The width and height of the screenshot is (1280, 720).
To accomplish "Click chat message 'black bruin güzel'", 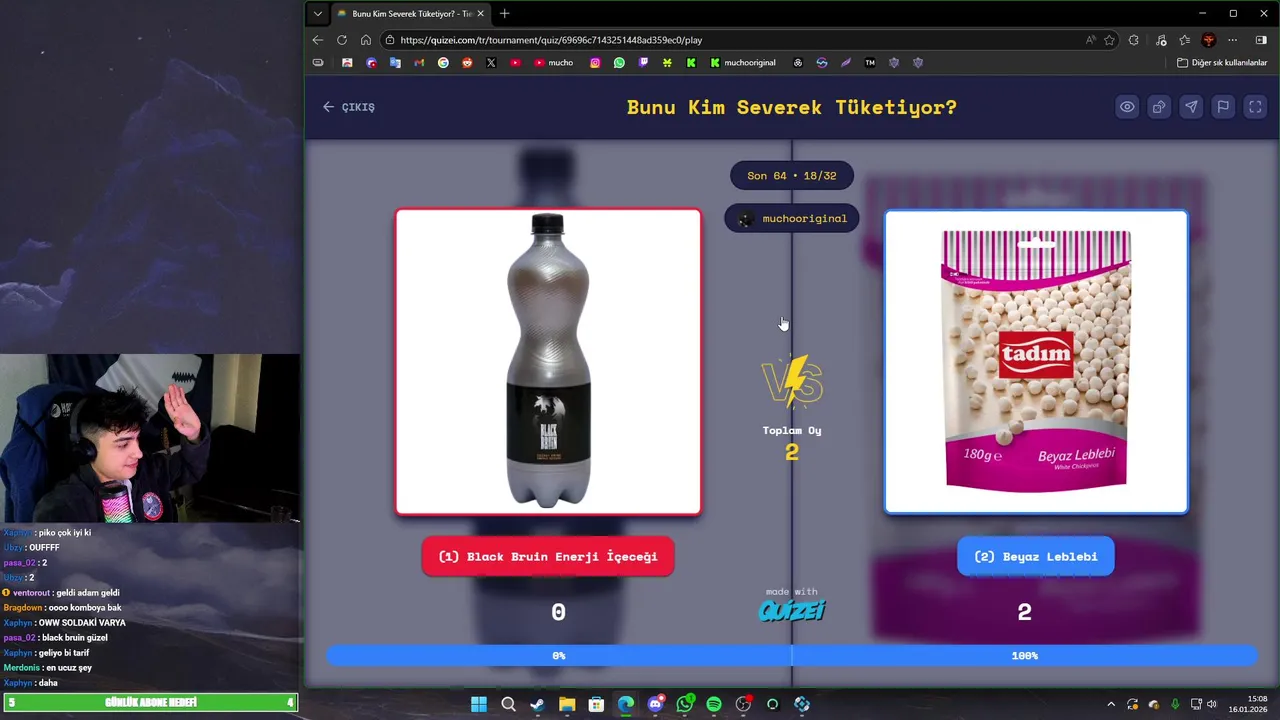I will 74,638.
